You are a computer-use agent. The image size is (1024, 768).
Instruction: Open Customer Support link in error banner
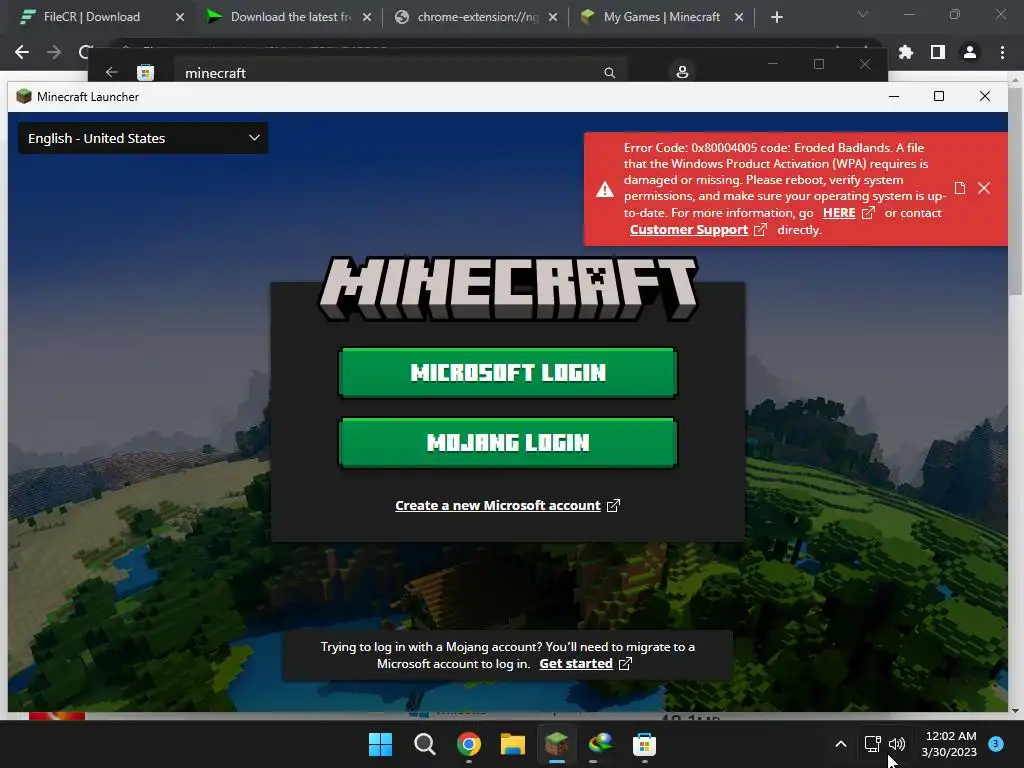point(697,230)
